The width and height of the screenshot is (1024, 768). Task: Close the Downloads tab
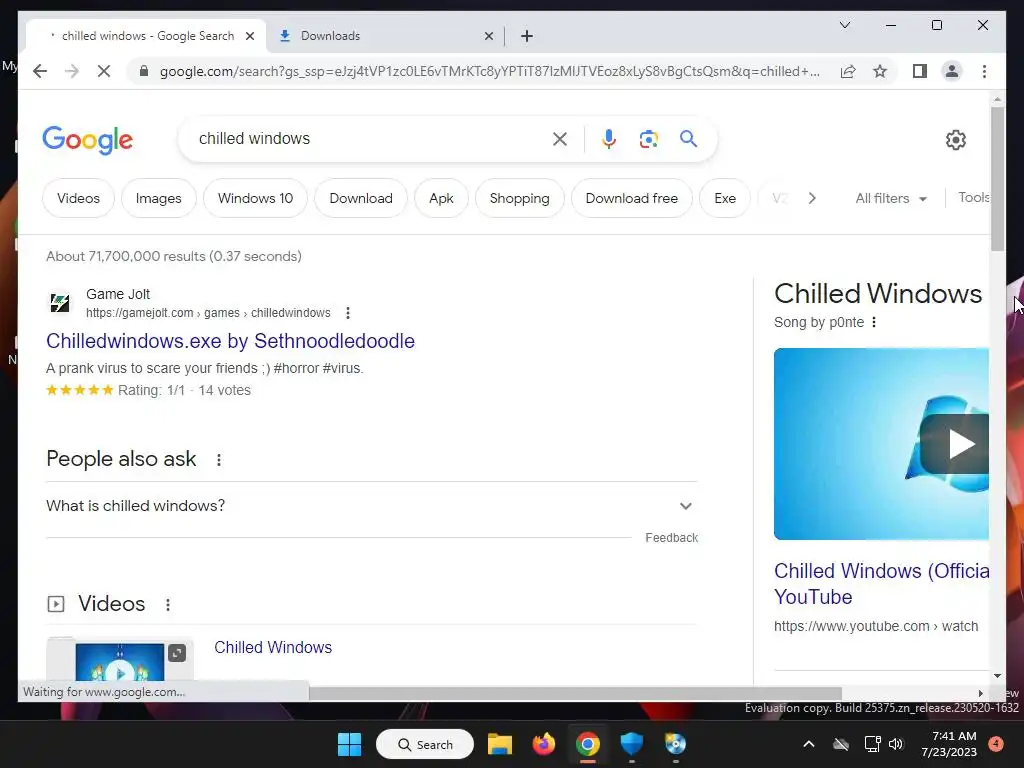coord(488,36)
